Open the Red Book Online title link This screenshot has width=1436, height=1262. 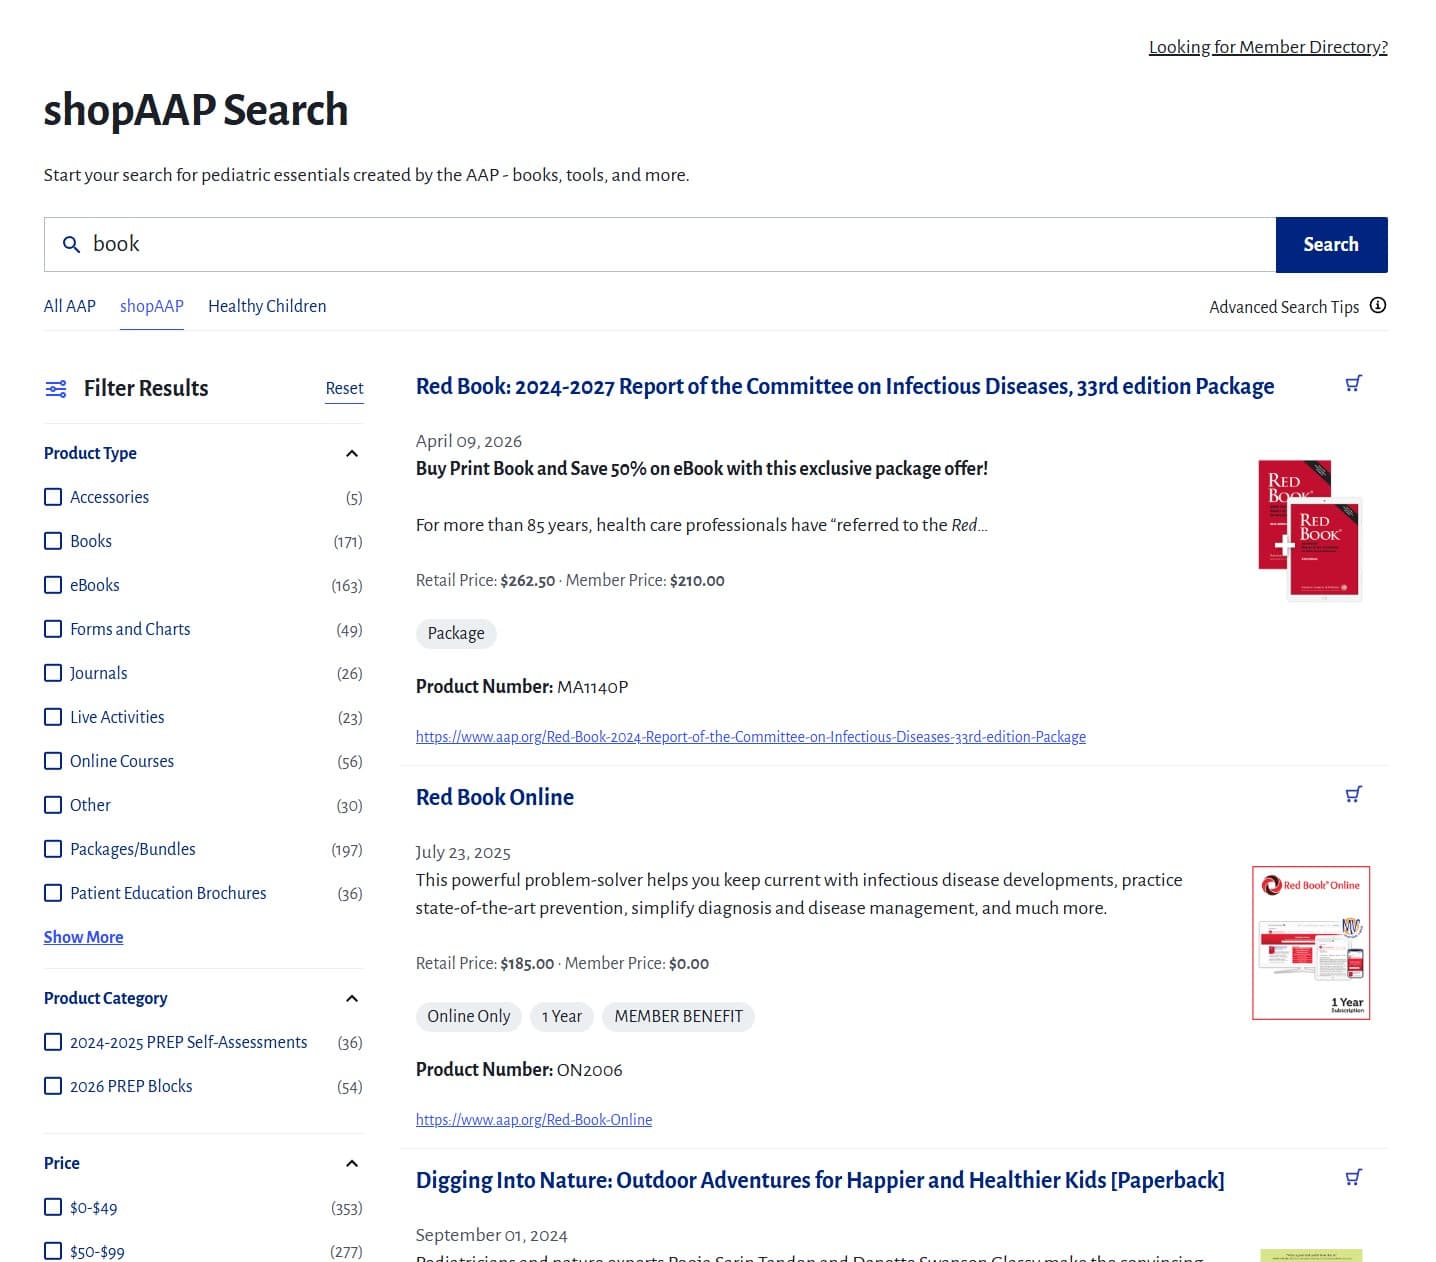tap(495, 797)
